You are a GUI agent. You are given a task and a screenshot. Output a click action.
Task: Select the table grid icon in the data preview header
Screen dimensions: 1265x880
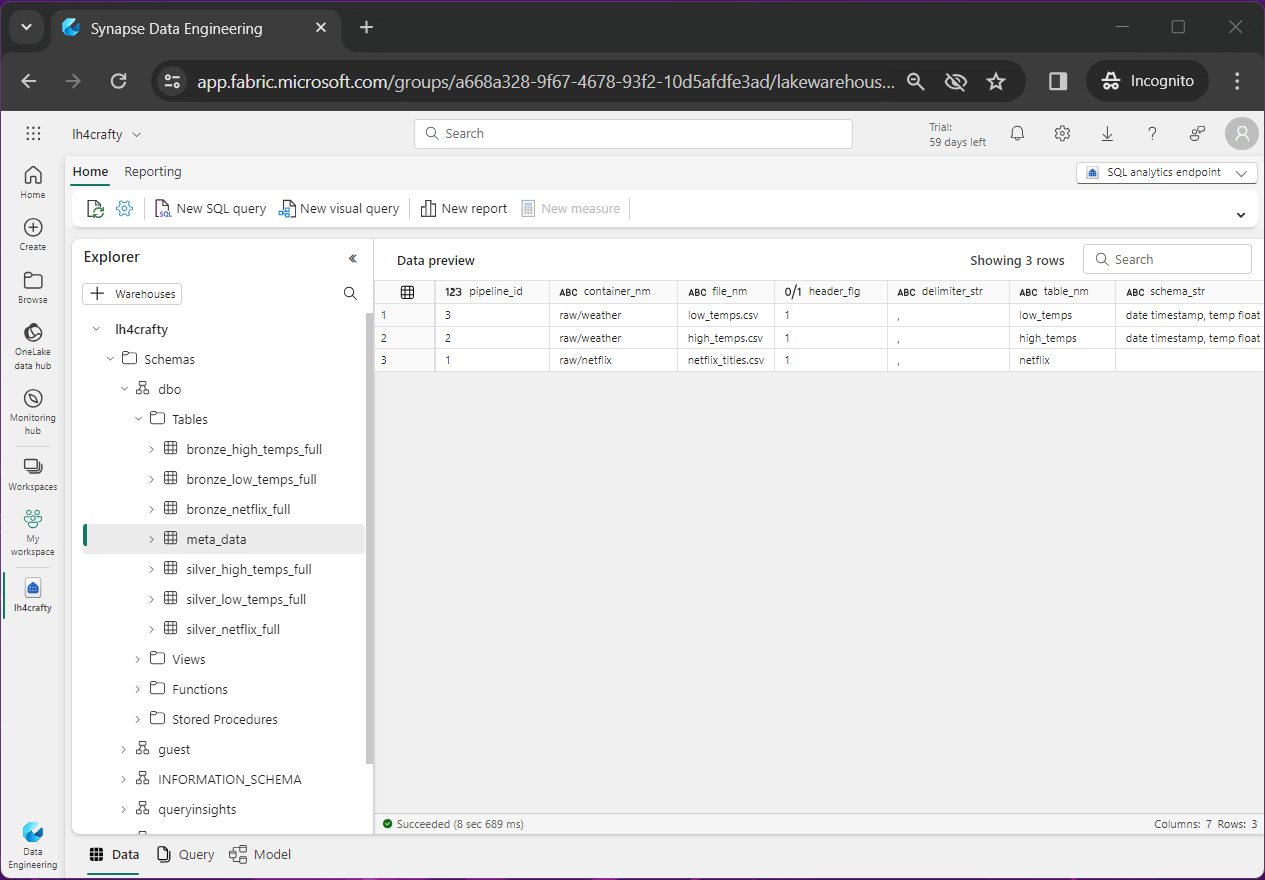pos(407,292)
